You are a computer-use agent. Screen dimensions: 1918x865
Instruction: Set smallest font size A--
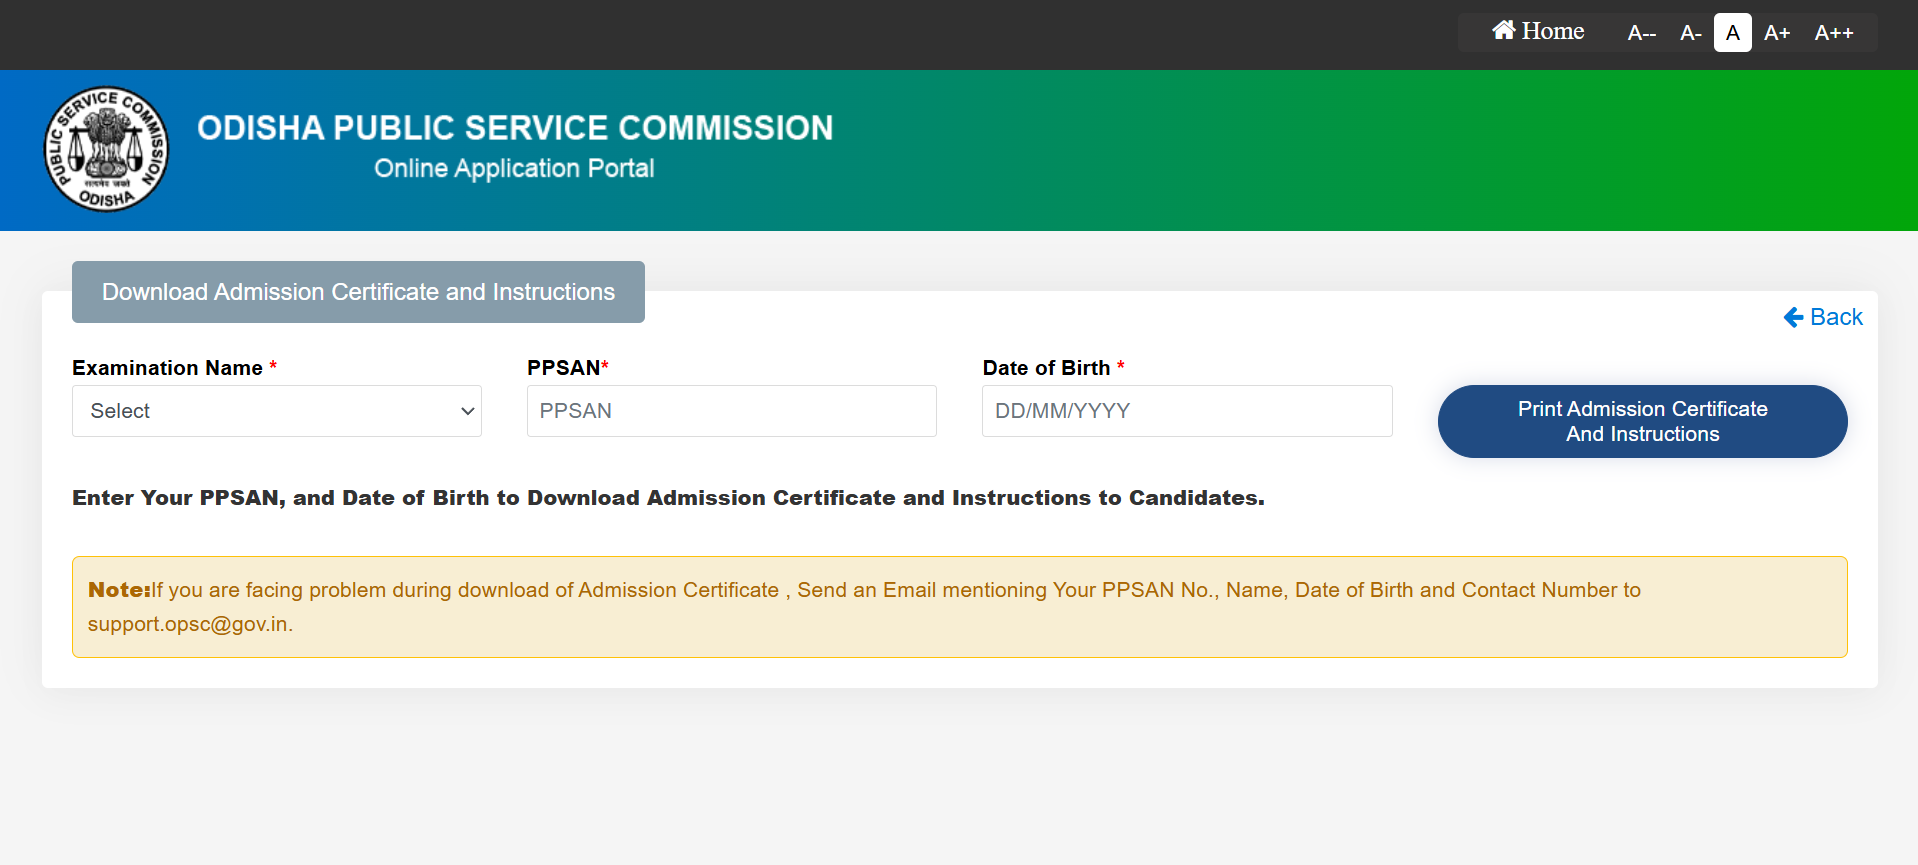click(x=1641, y=33)
